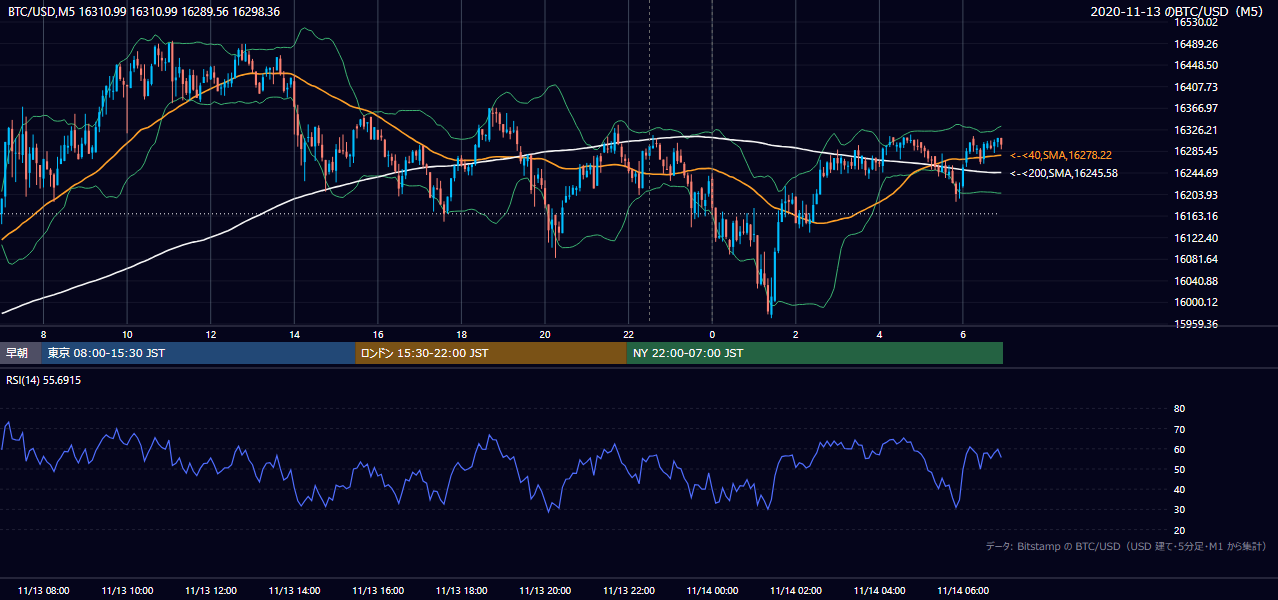The width and height of the screenshot is (1278, 600).
Task: Click price axis value 16530.02
Action: pos(1195,22)
